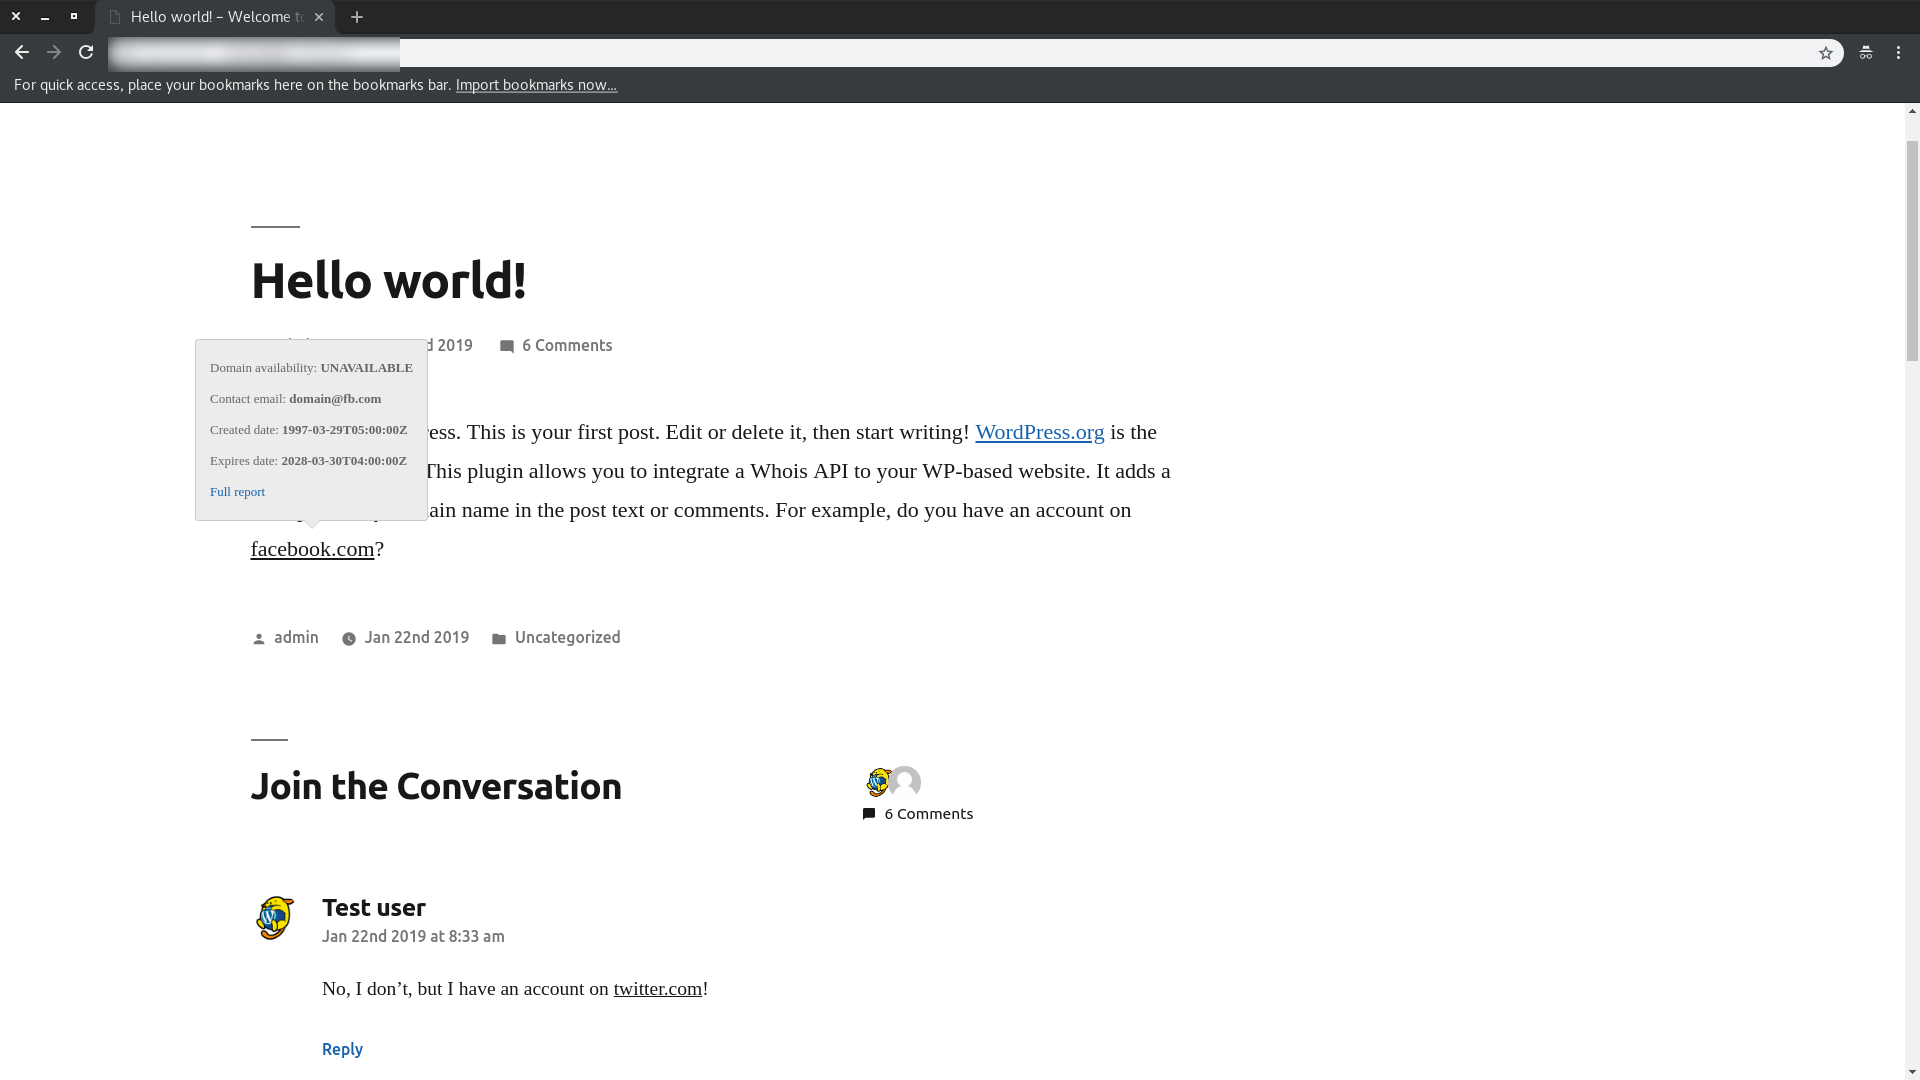Maximize the browser window

[x=74, y=17]
